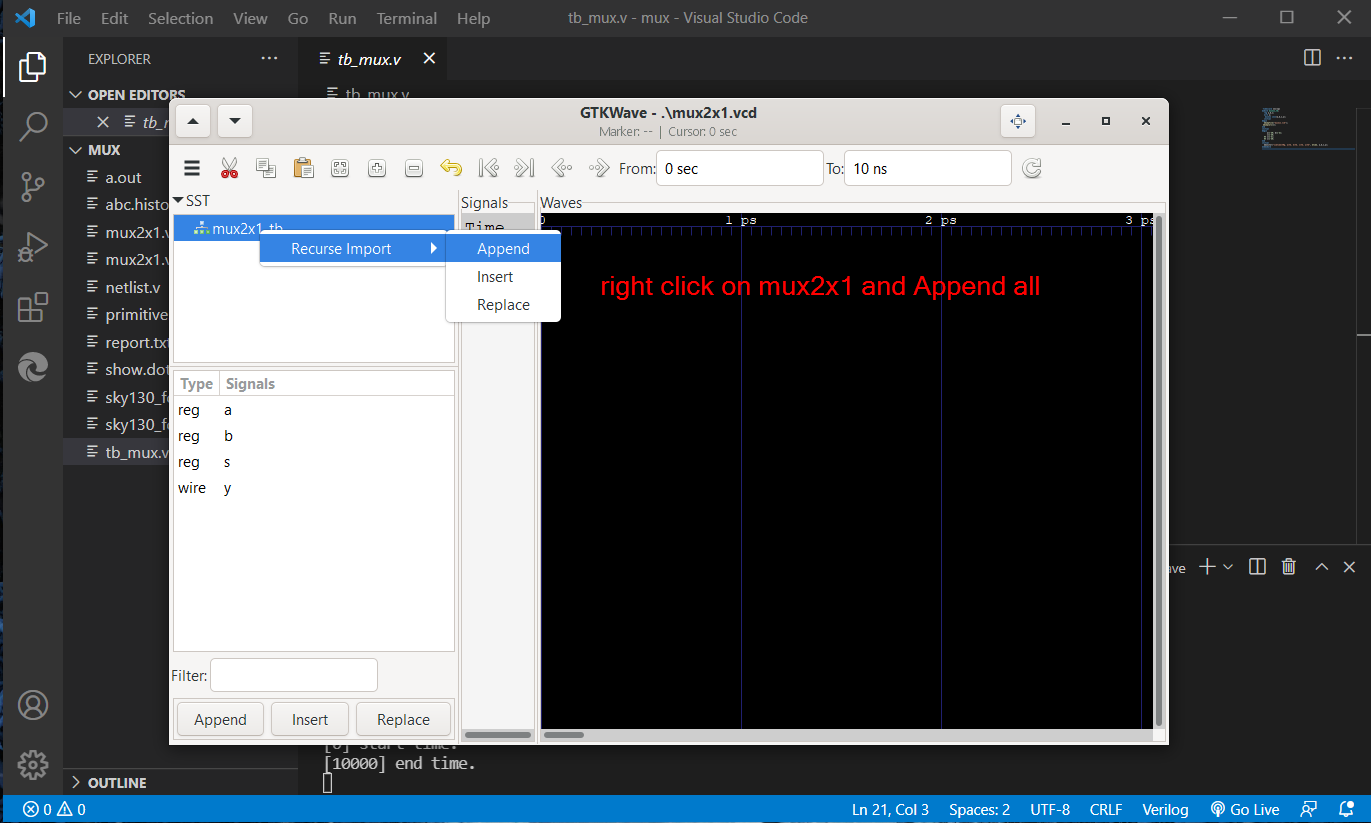
Task: Click the Zoom Out minus icon
Action: point(414,168)
